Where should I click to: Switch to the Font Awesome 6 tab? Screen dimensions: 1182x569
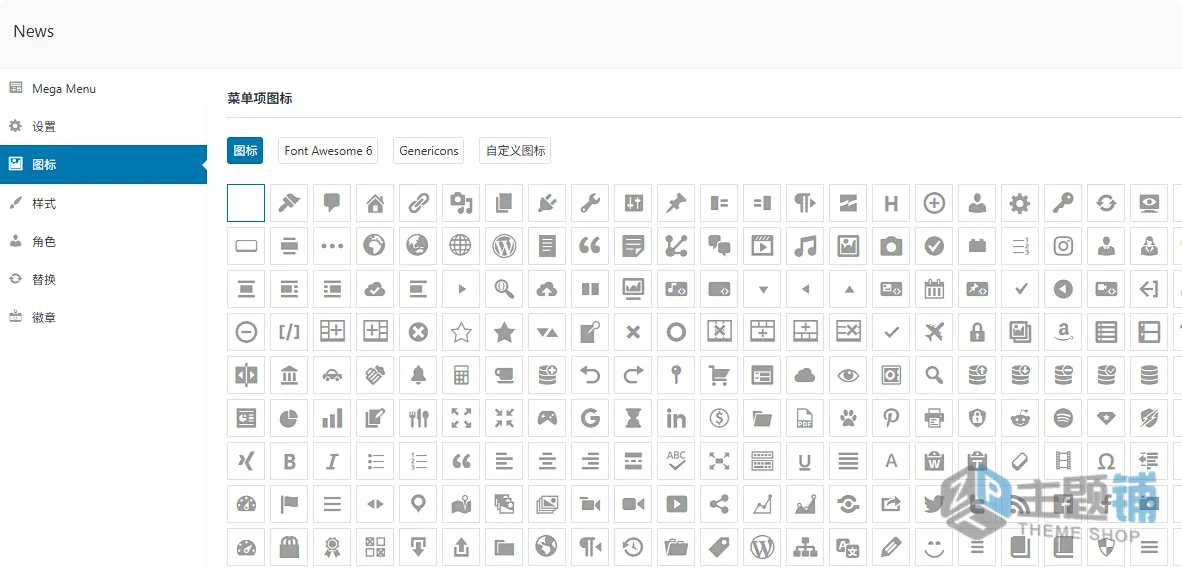point(328,151)
